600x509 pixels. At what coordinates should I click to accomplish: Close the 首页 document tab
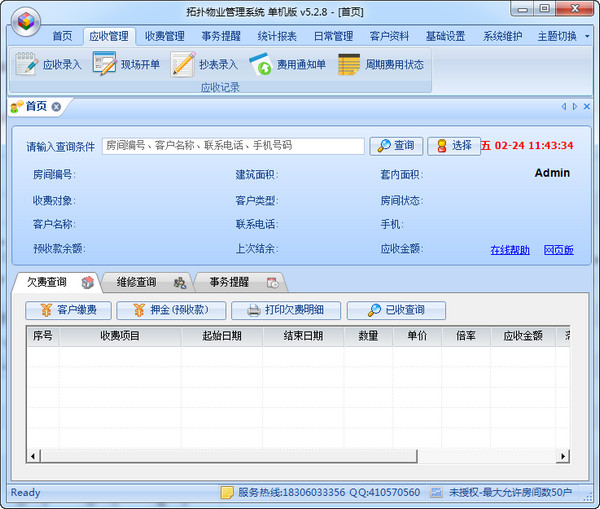[57, 107]
